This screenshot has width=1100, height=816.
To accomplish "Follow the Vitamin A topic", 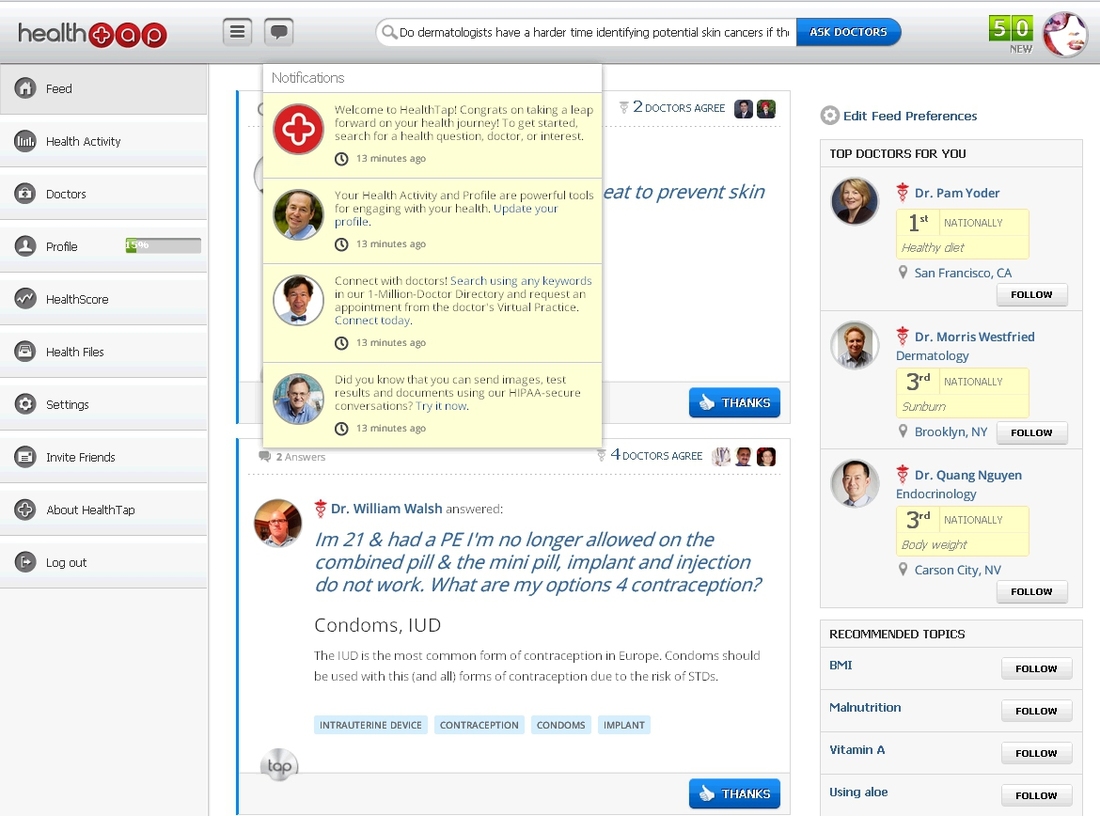I will [1036, 753].
